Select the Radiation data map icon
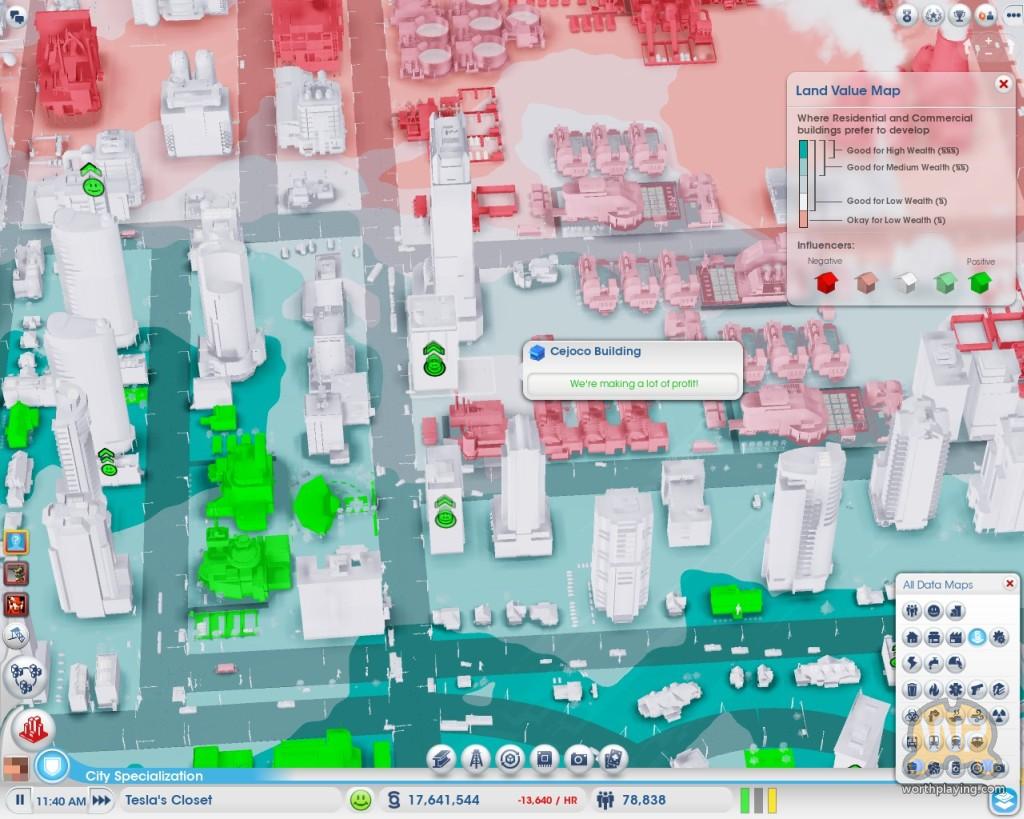 pyautogui.click(x=999, y=715)
